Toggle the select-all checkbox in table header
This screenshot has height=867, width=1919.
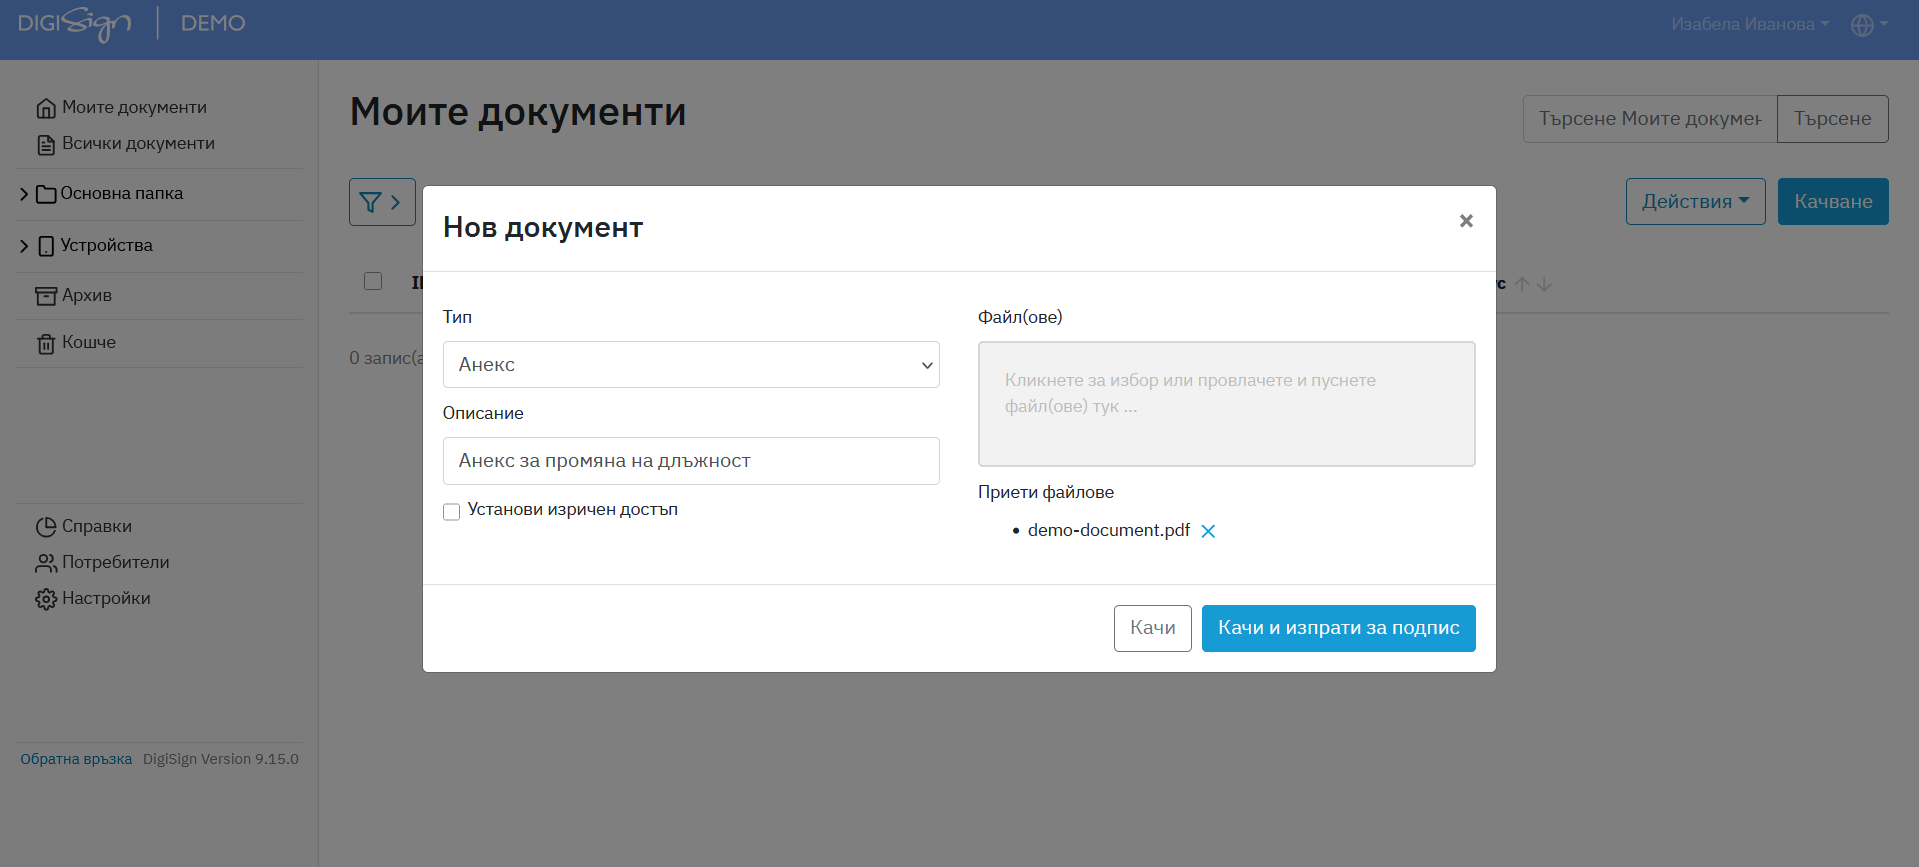coord(373,281)
